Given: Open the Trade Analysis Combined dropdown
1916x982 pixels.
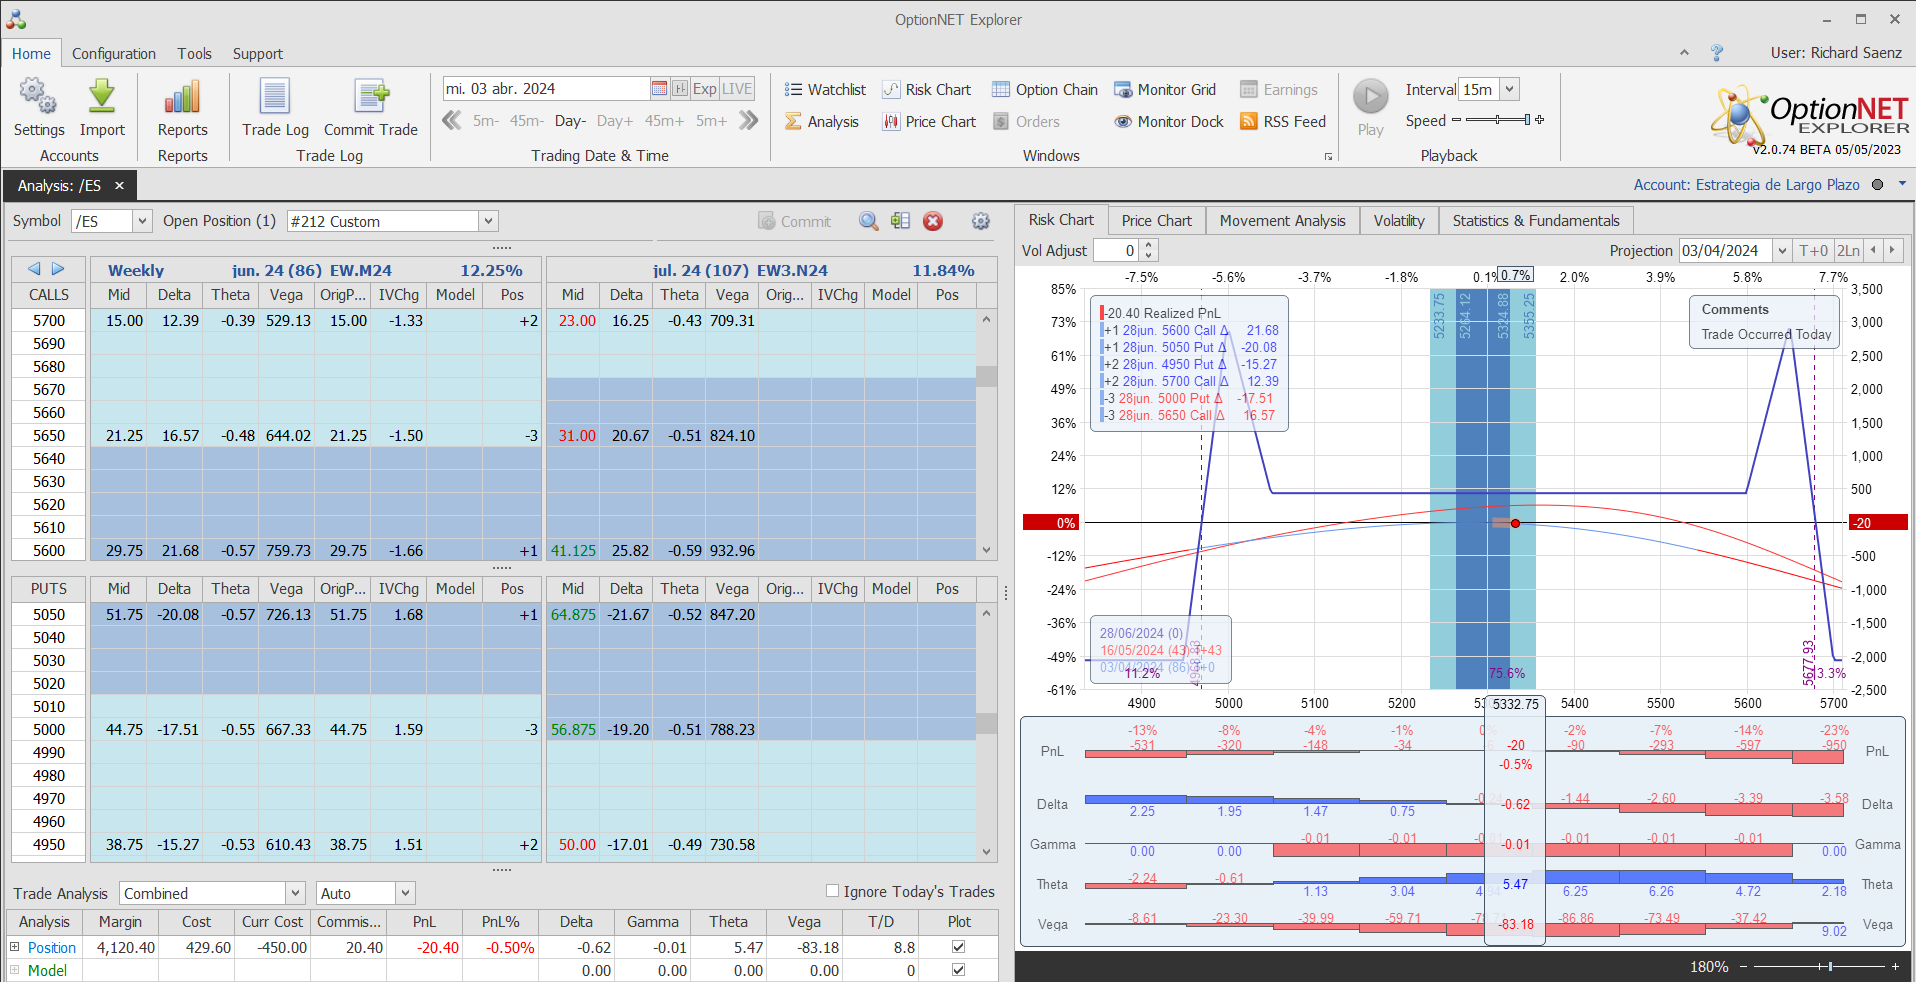Looking at the screenshot, I should click(295, 893).
